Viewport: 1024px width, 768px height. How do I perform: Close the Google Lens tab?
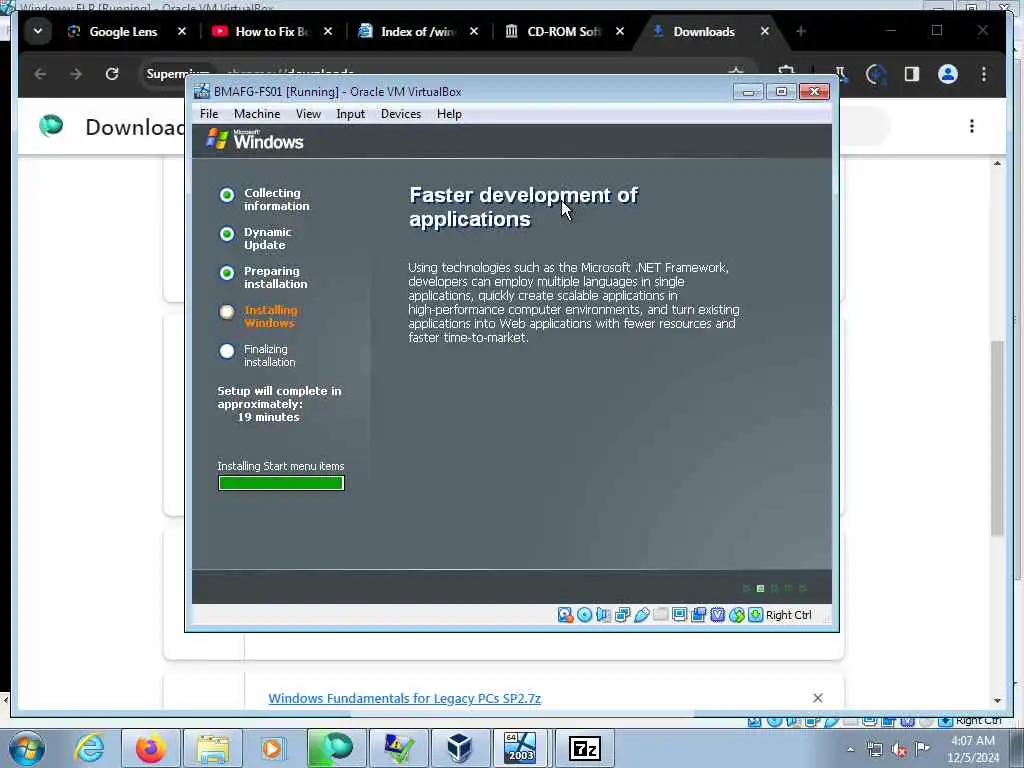coord(182,31)
